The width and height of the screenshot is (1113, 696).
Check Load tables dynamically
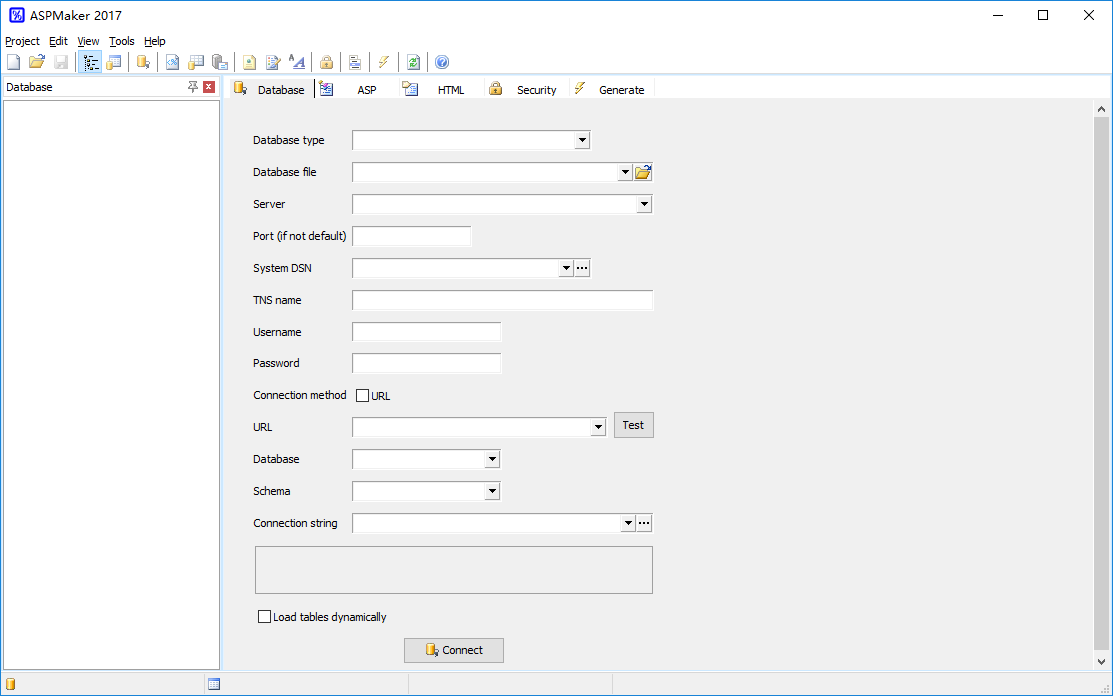[x=264, y=616]
